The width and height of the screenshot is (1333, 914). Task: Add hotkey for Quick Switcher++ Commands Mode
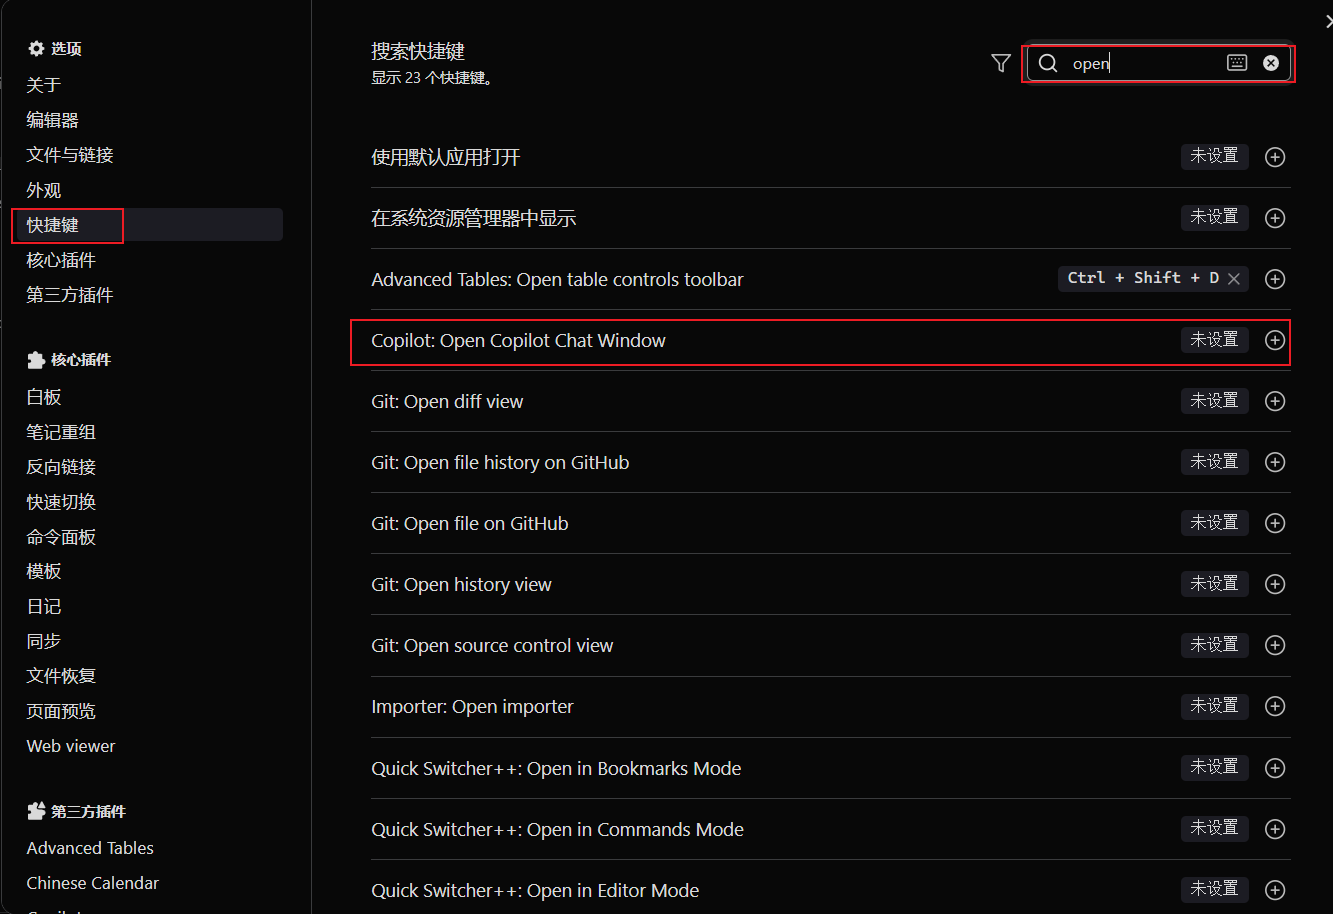1275,829
